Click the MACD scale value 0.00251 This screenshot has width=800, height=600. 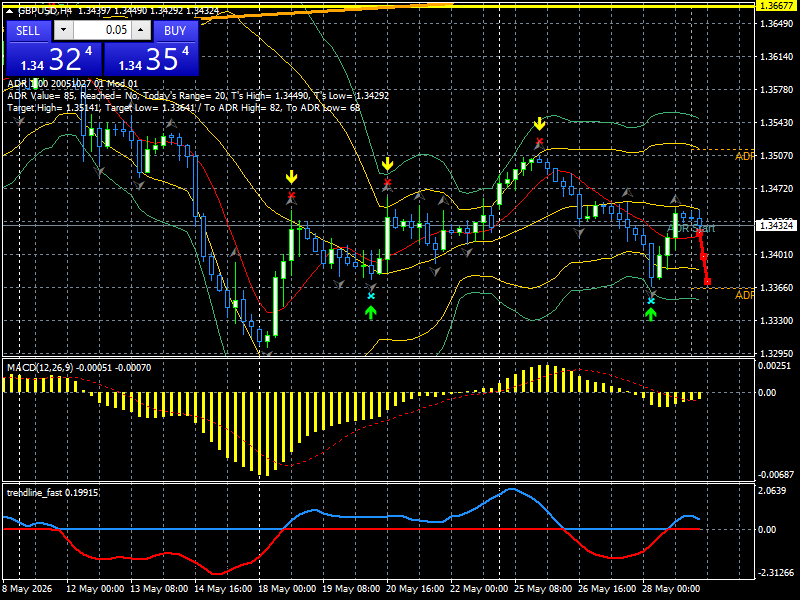click(x=774, y=365)
